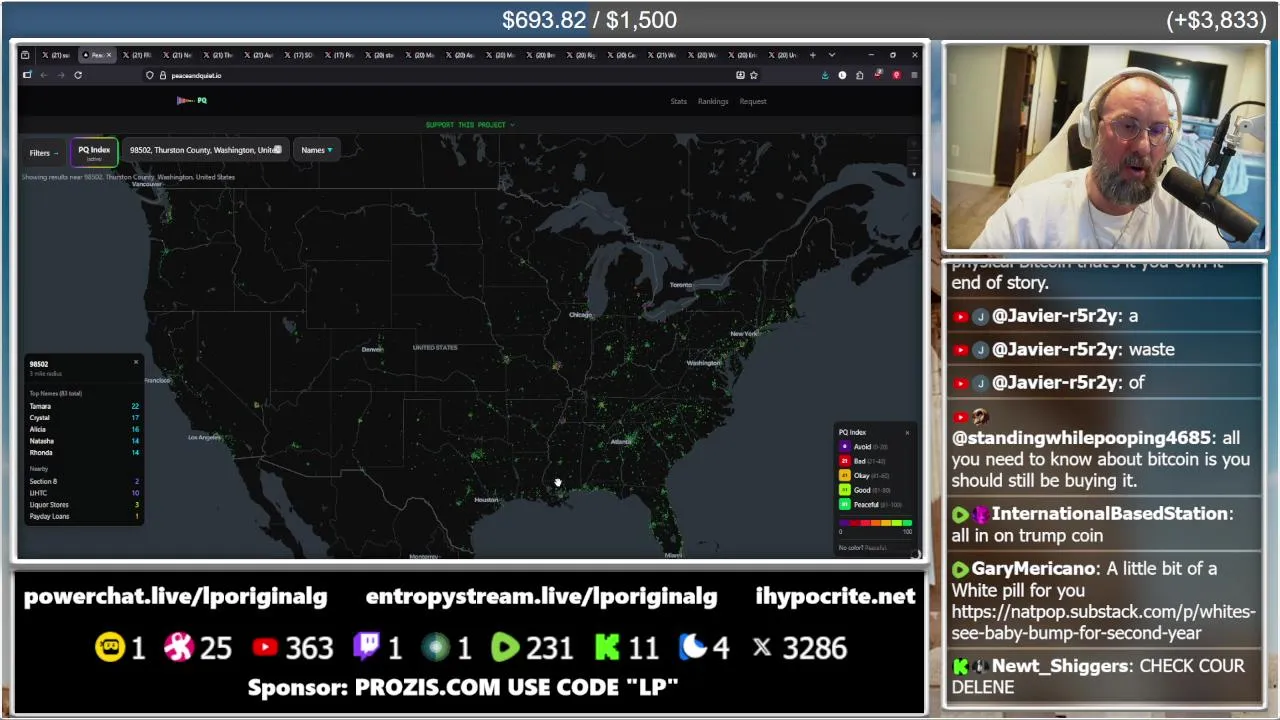Switch to the last X browser tab
This screenshot has width=1280, height=720.
[783, 55]
